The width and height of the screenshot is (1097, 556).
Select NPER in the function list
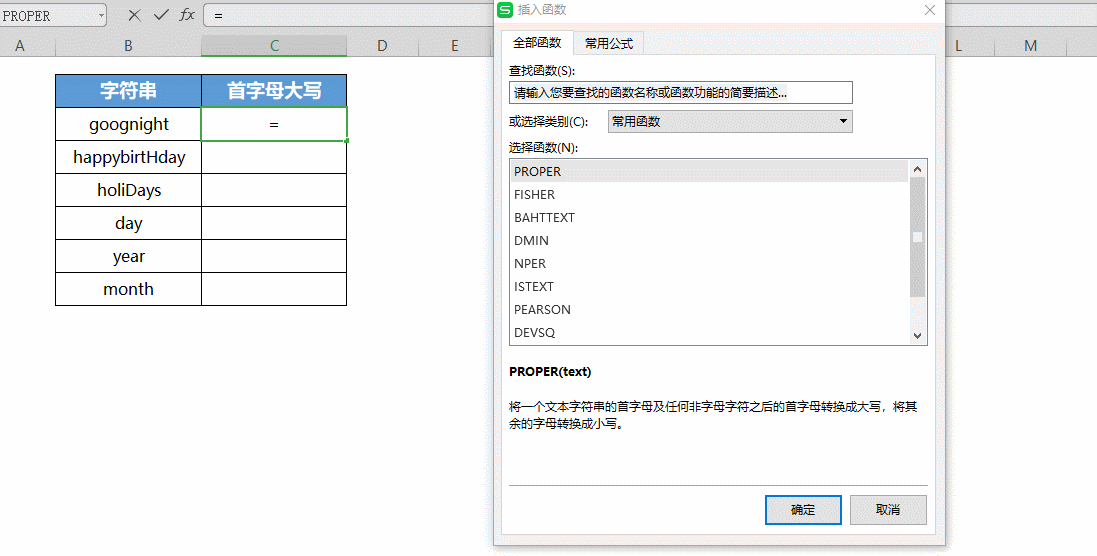tap(709, 264)
